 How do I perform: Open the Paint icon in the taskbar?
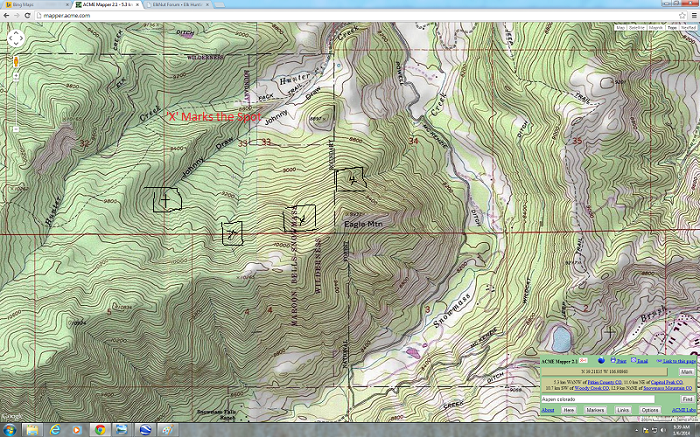click(x=167, y=430)
